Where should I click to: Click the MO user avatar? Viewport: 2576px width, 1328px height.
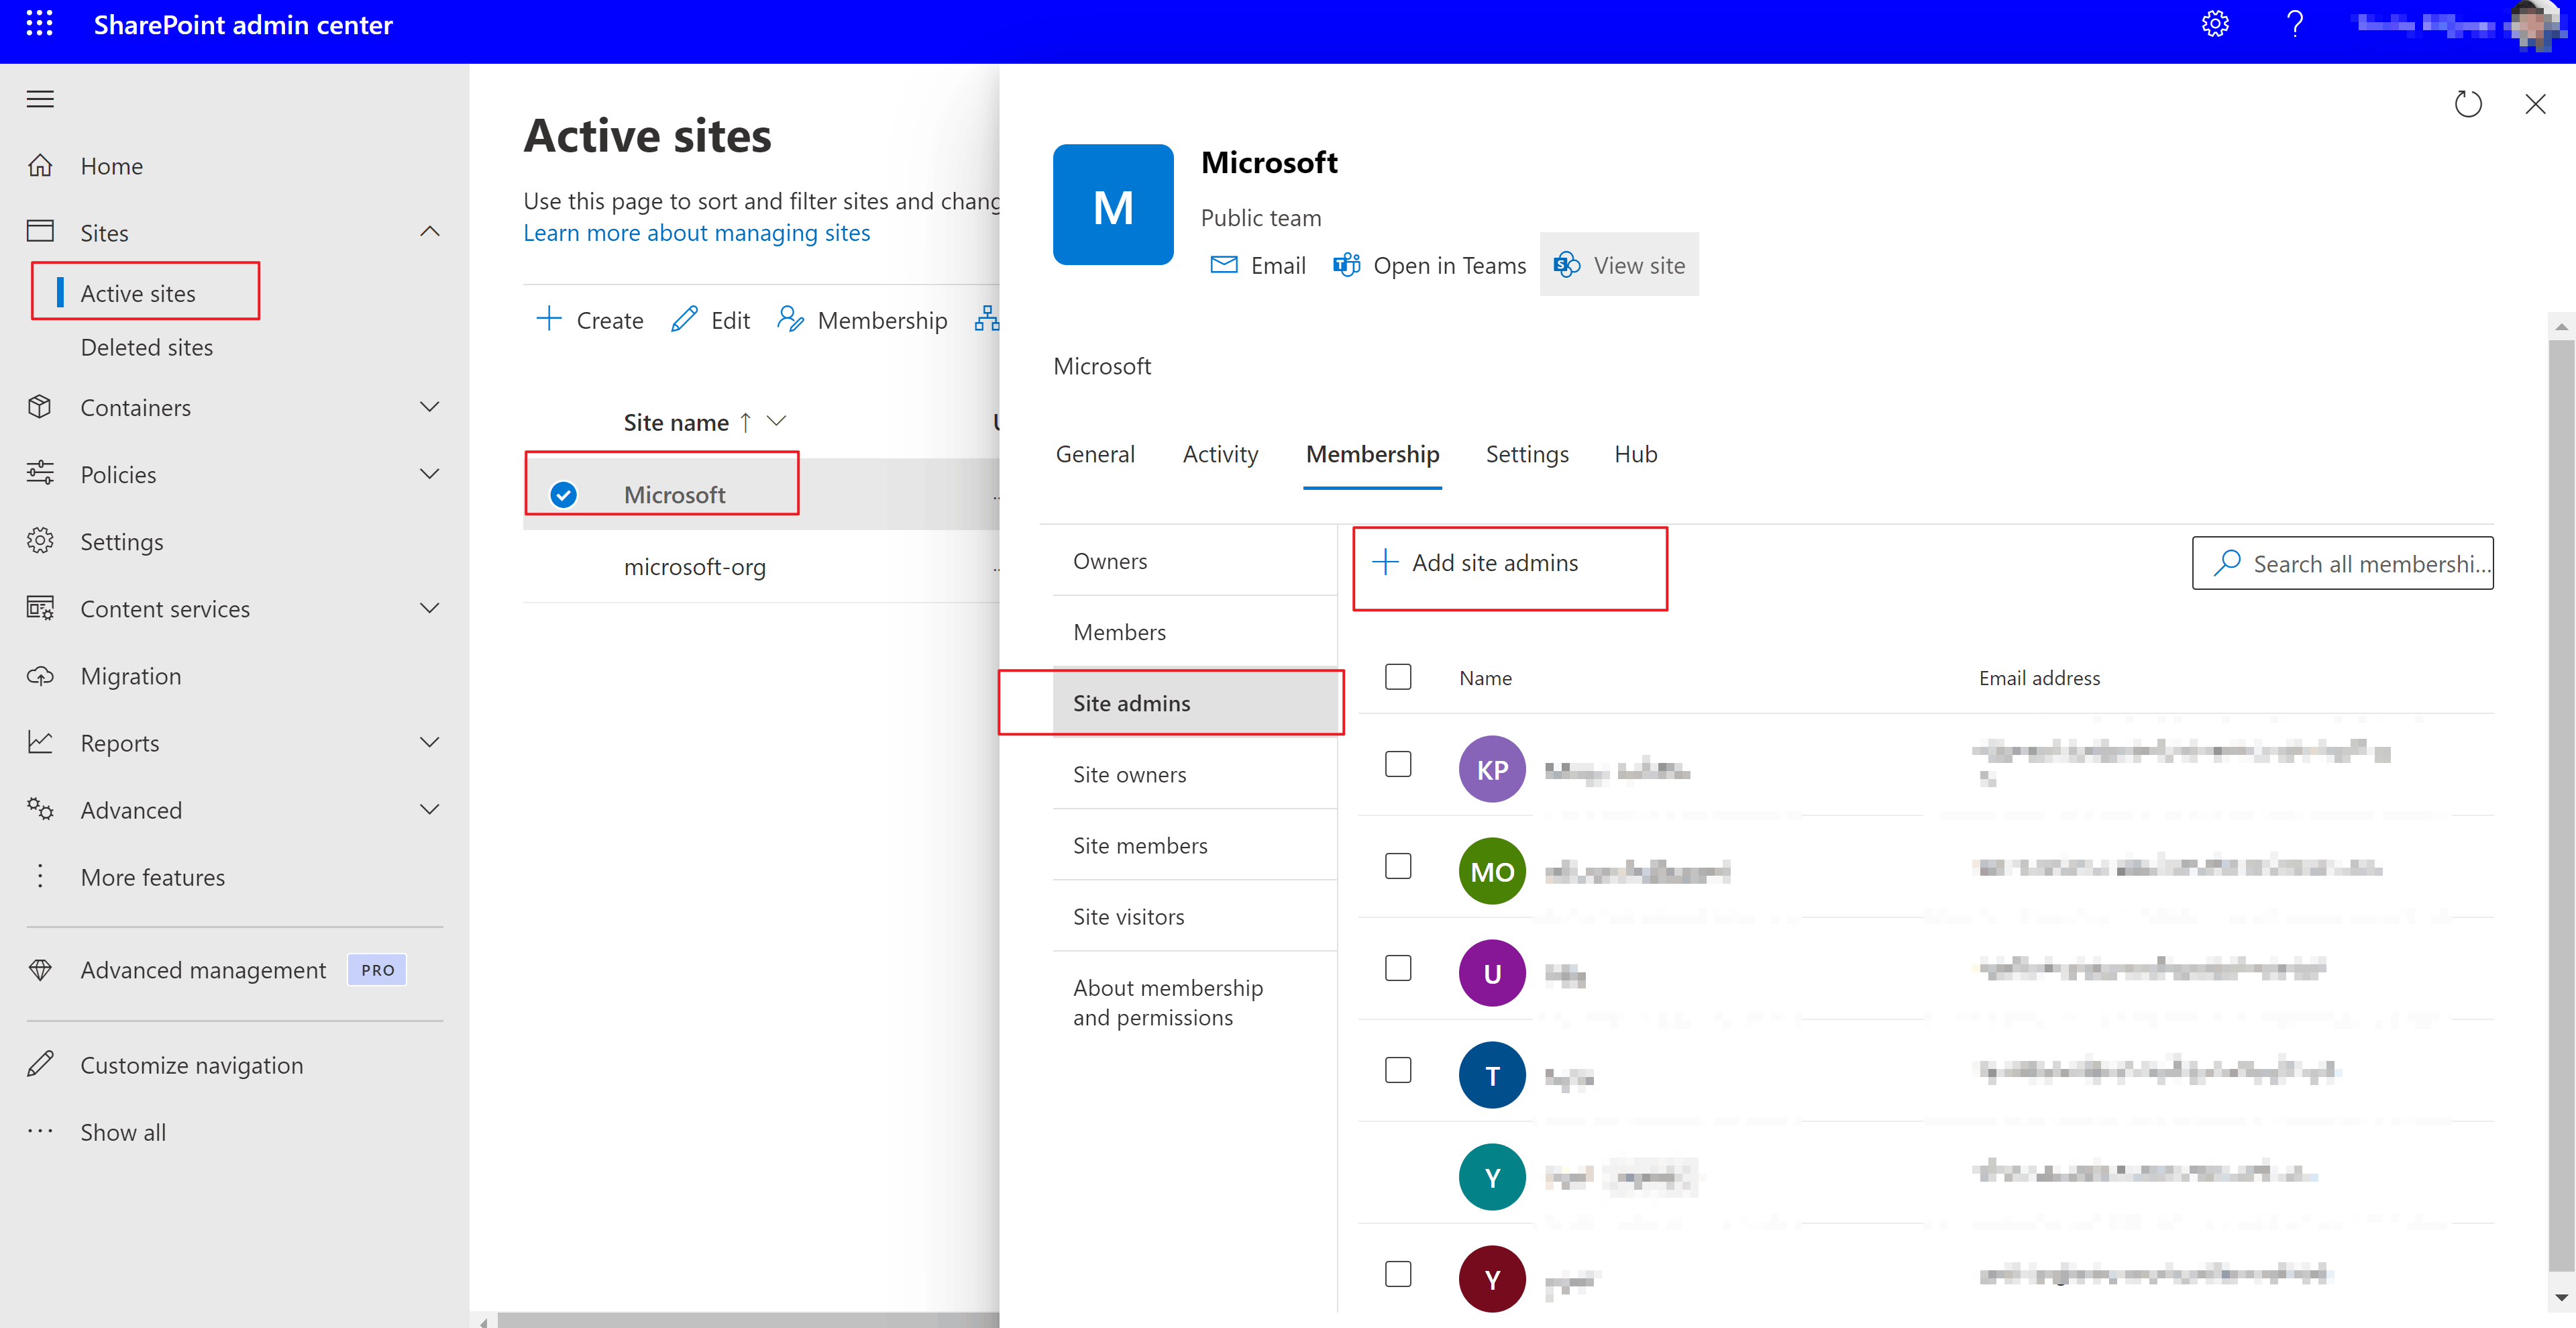(1492, 871)
